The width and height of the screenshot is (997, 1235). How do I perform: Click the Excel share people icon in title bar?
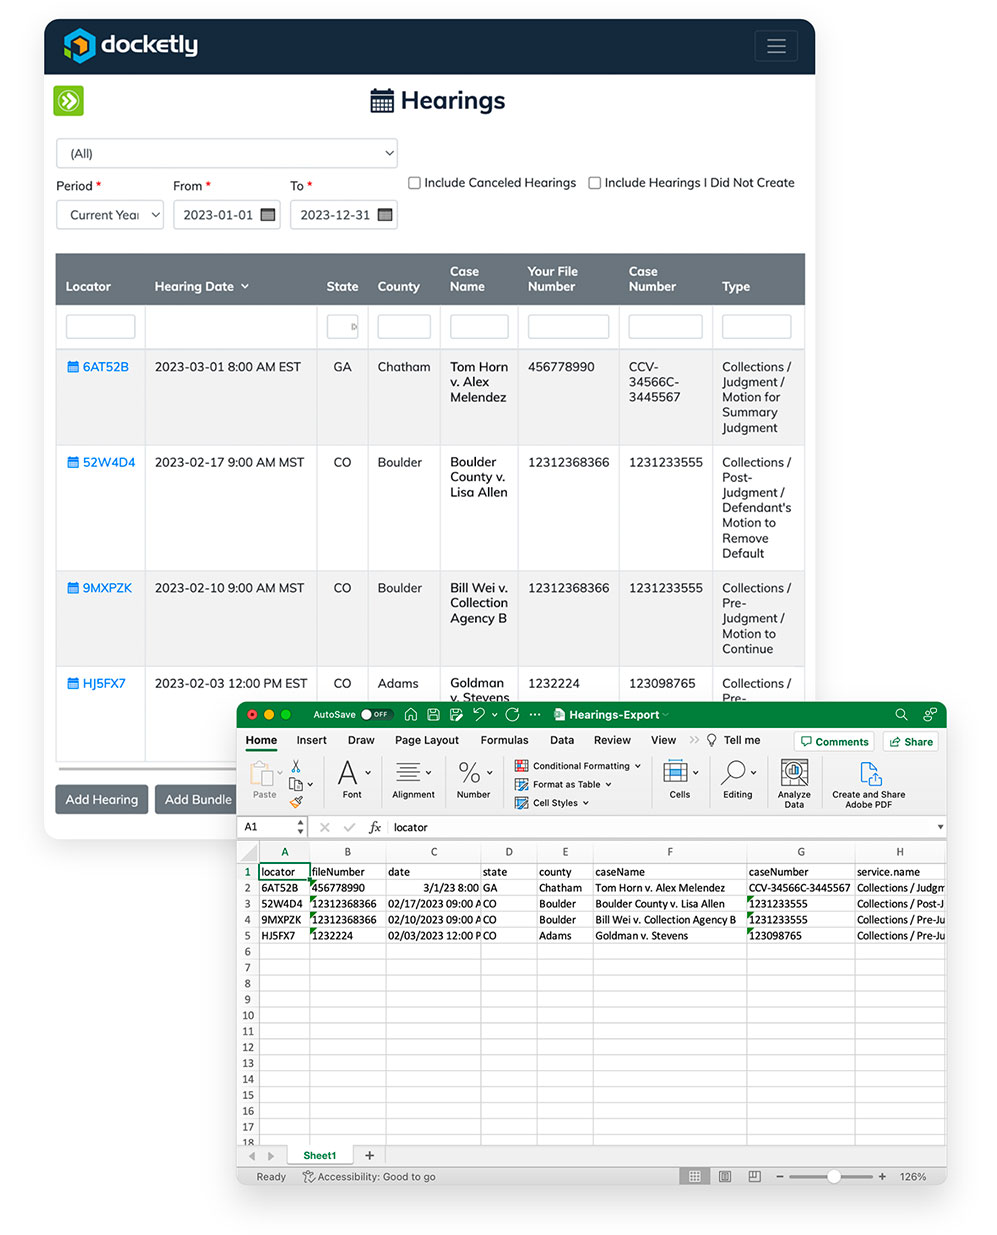click(x=930, y=714)
